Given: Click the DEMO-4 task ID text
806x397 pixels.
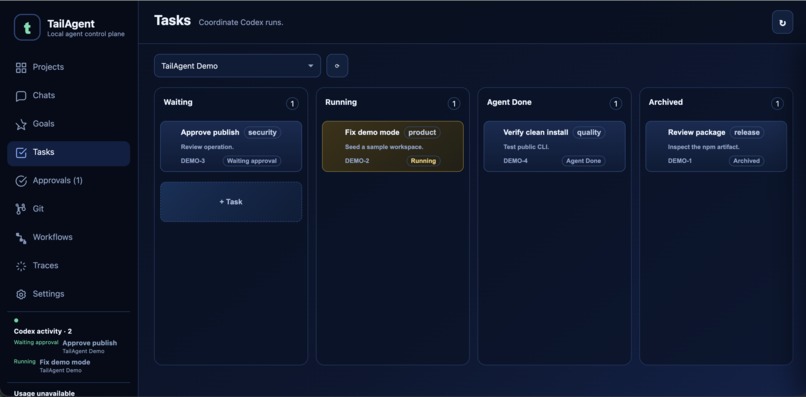Looking at the screenshot, I should [x=516, y=161].
